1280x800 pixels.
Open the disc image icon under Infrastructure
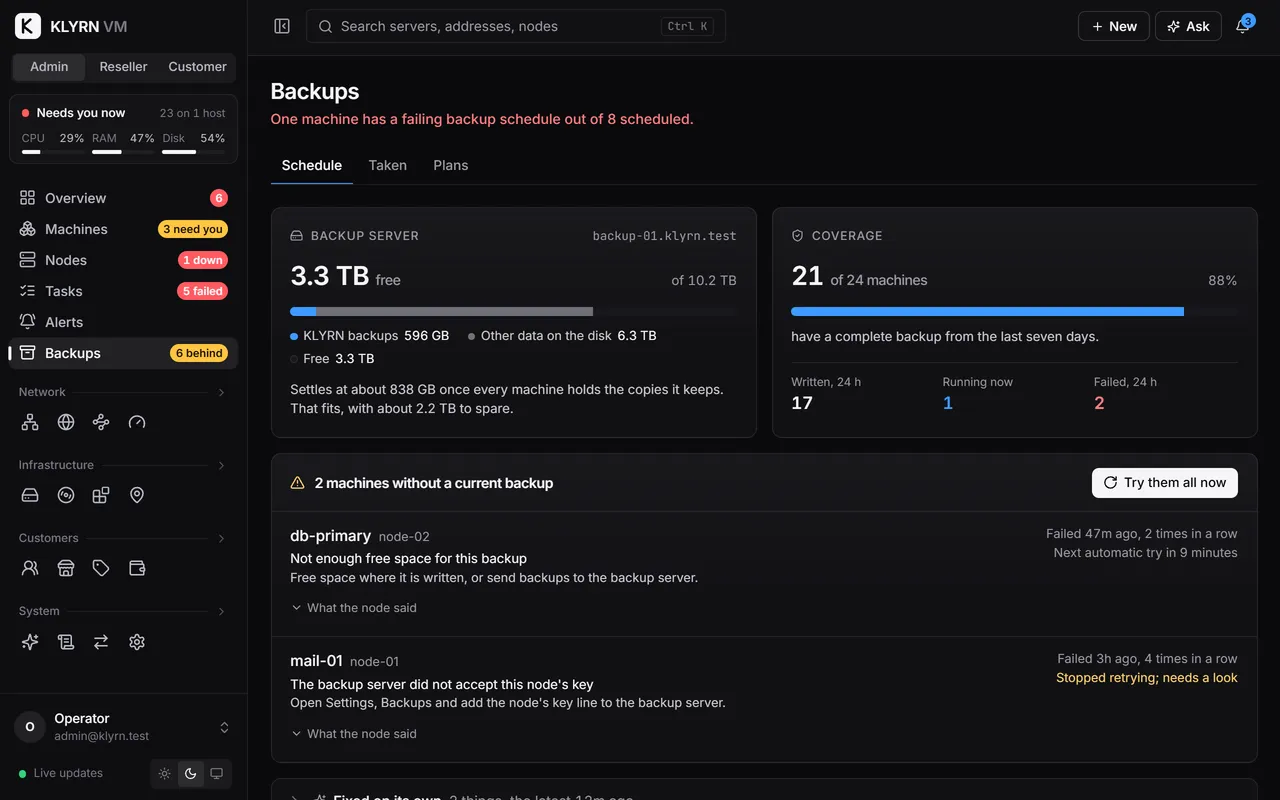[66, 495]
